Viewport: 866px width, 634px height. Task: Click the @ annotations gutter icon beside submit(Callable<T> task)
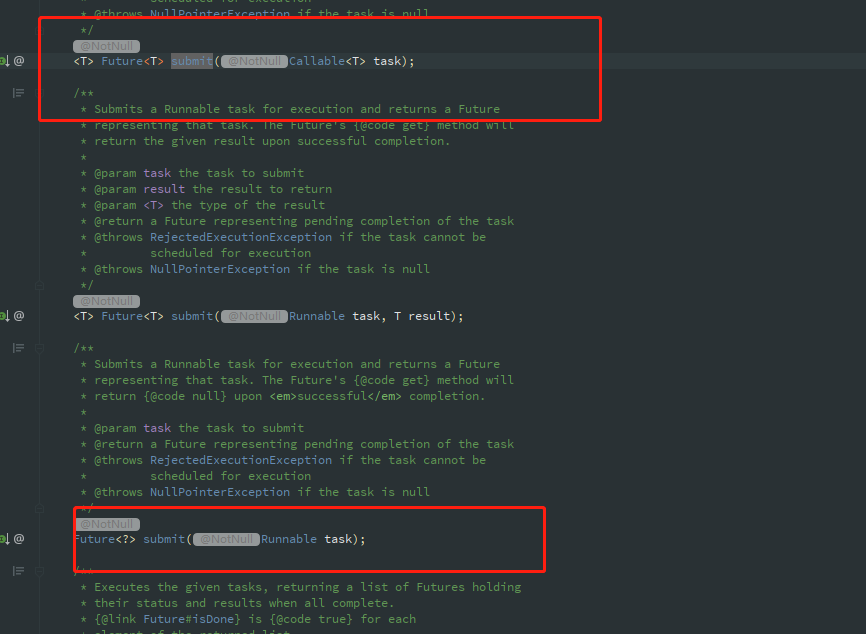(x=19, y=61)
